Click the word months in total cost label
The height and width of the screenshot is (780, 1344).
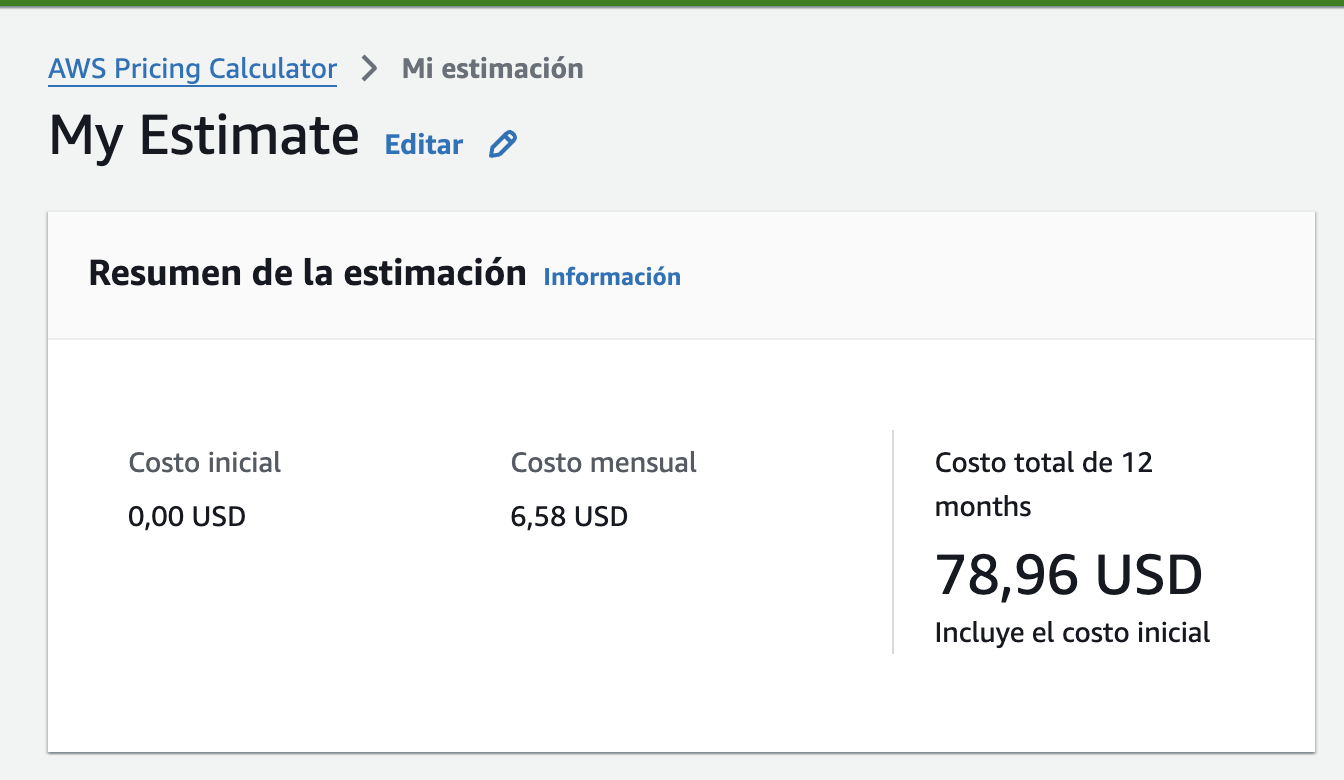pos(983,507)
